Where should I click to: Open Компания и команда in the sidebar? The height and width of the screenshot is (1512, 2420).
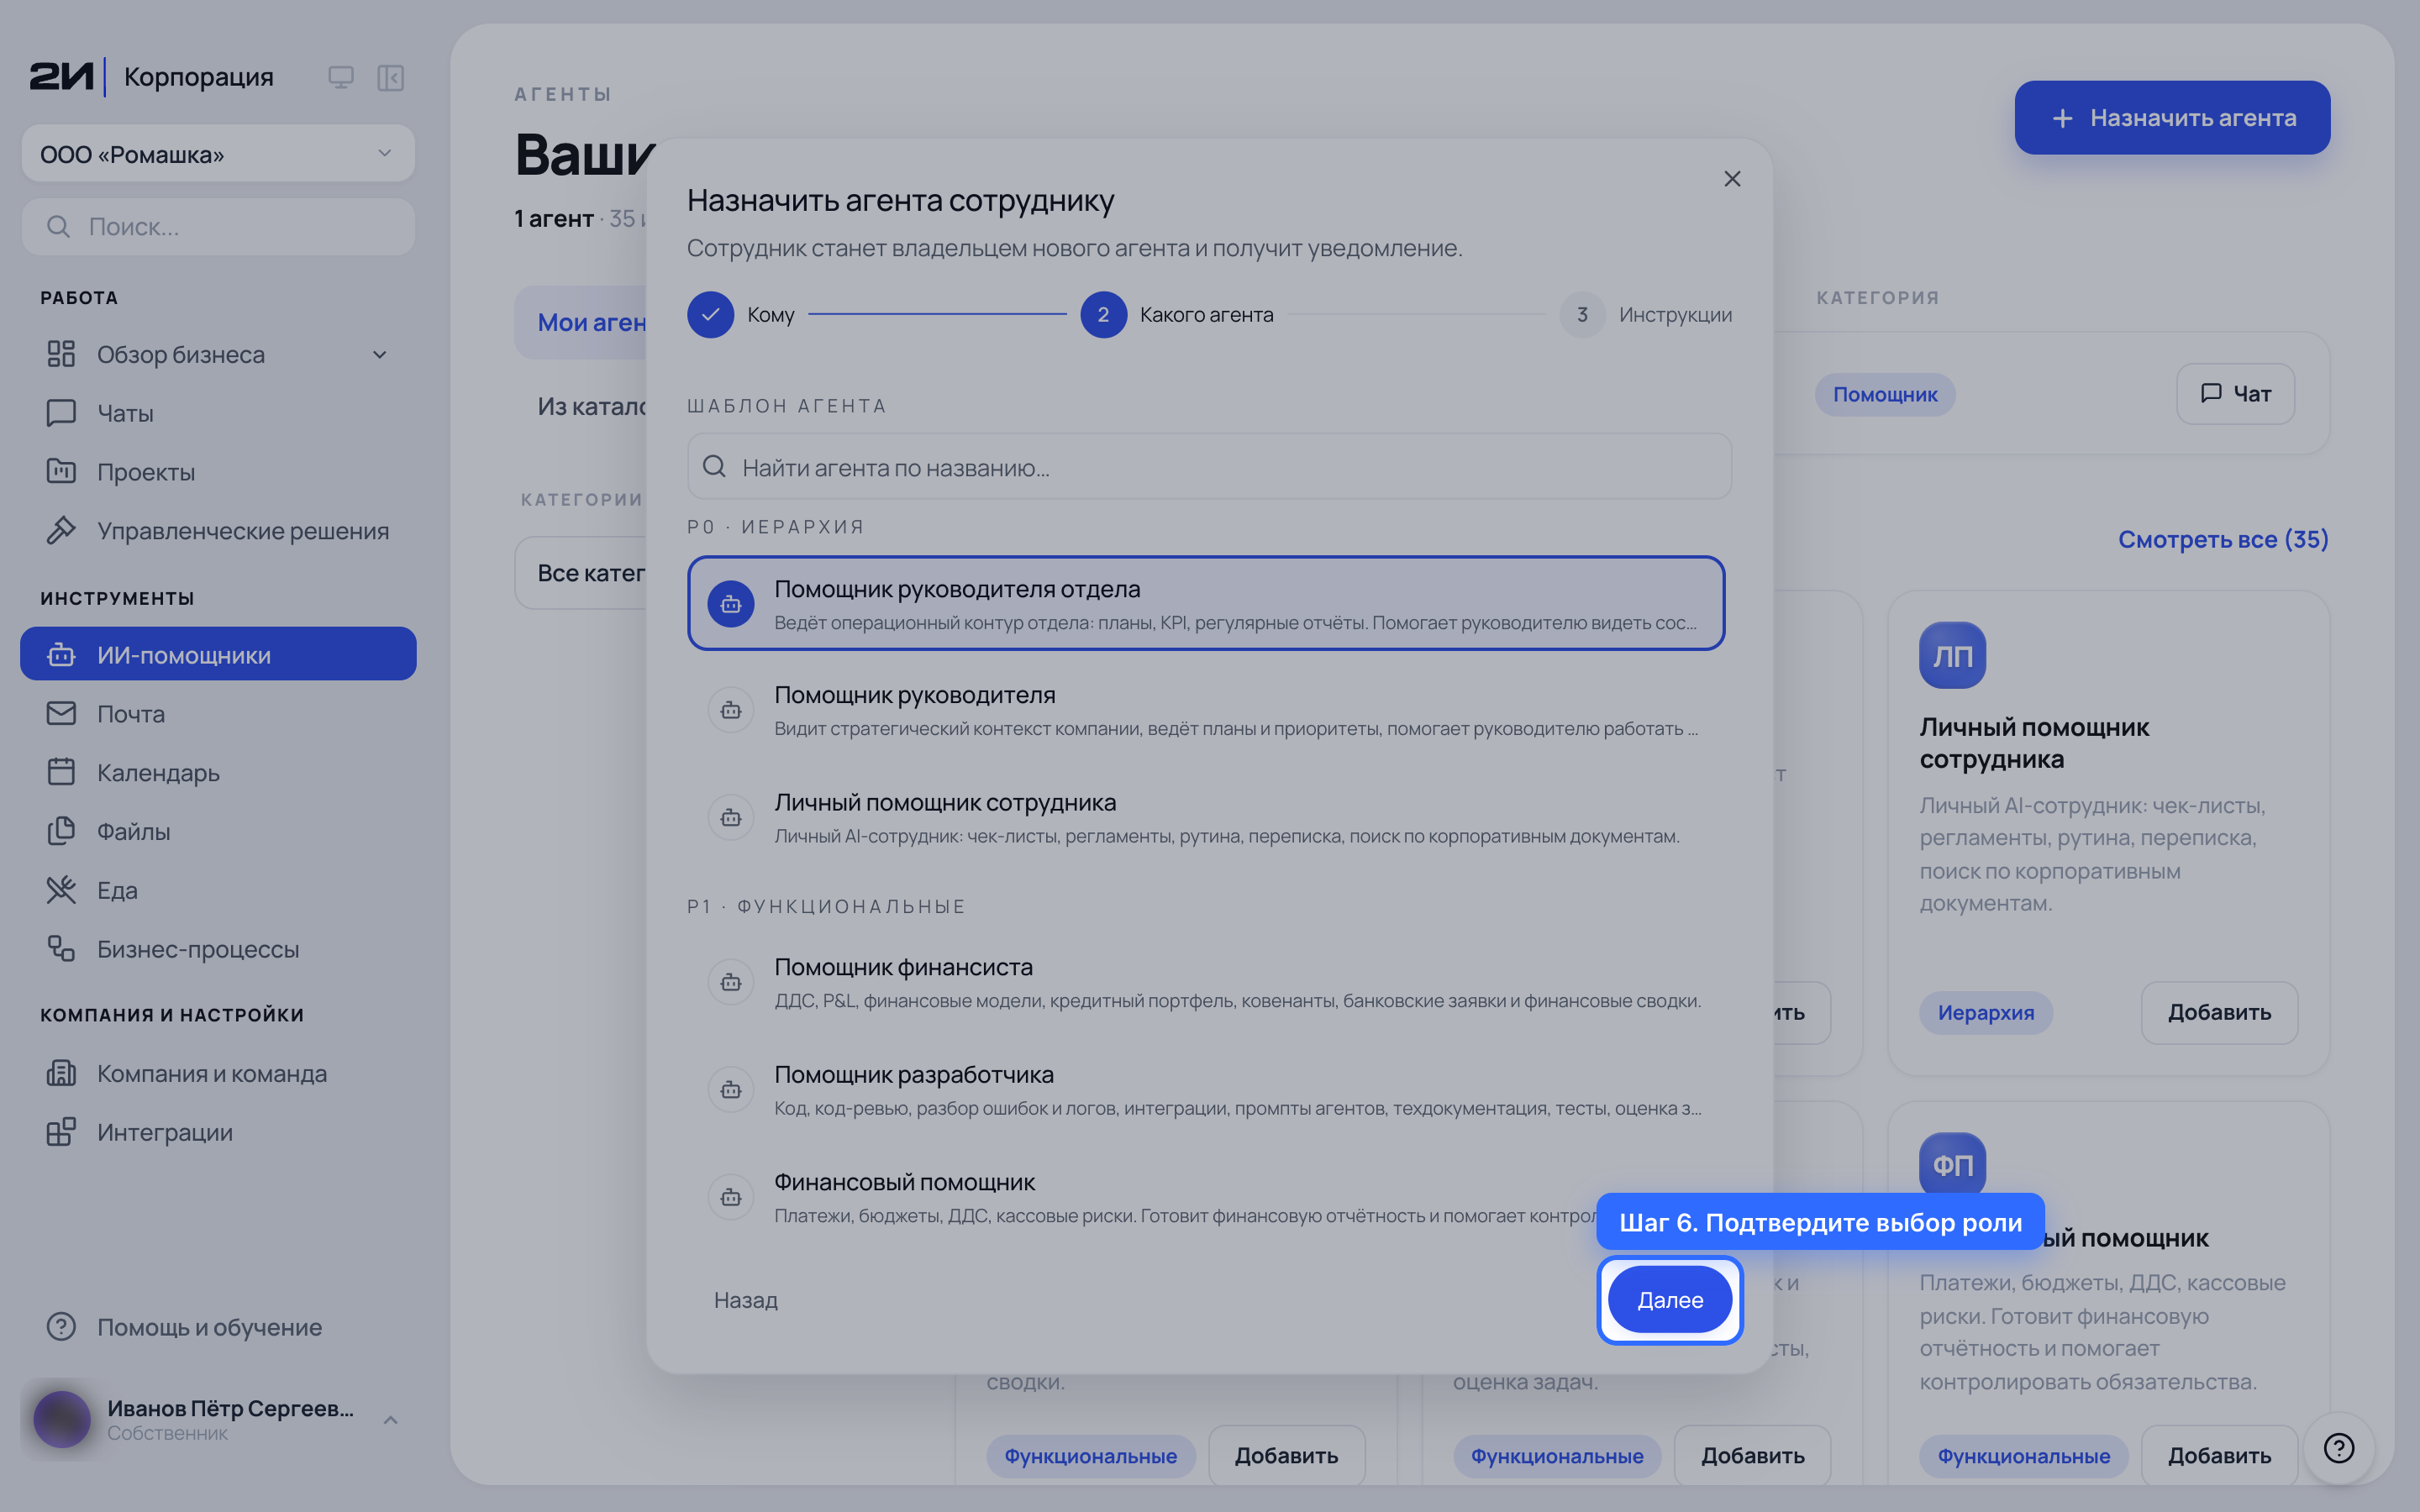pyautogui.click(x=218, y=1073)
